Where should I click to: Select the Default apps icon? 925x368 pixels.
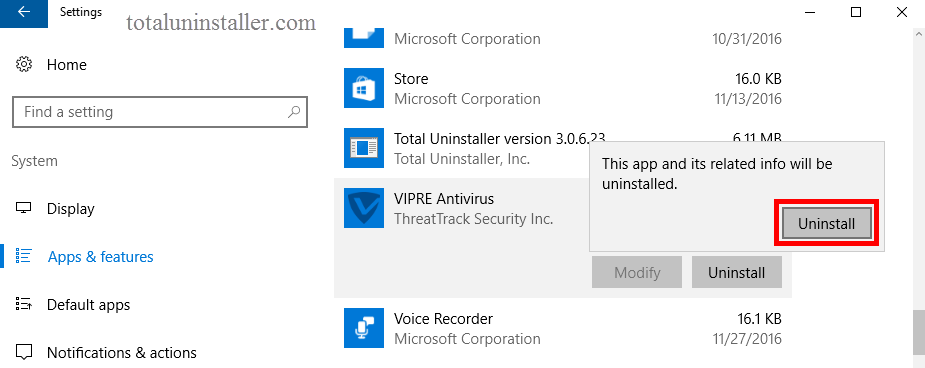point(24,304)
